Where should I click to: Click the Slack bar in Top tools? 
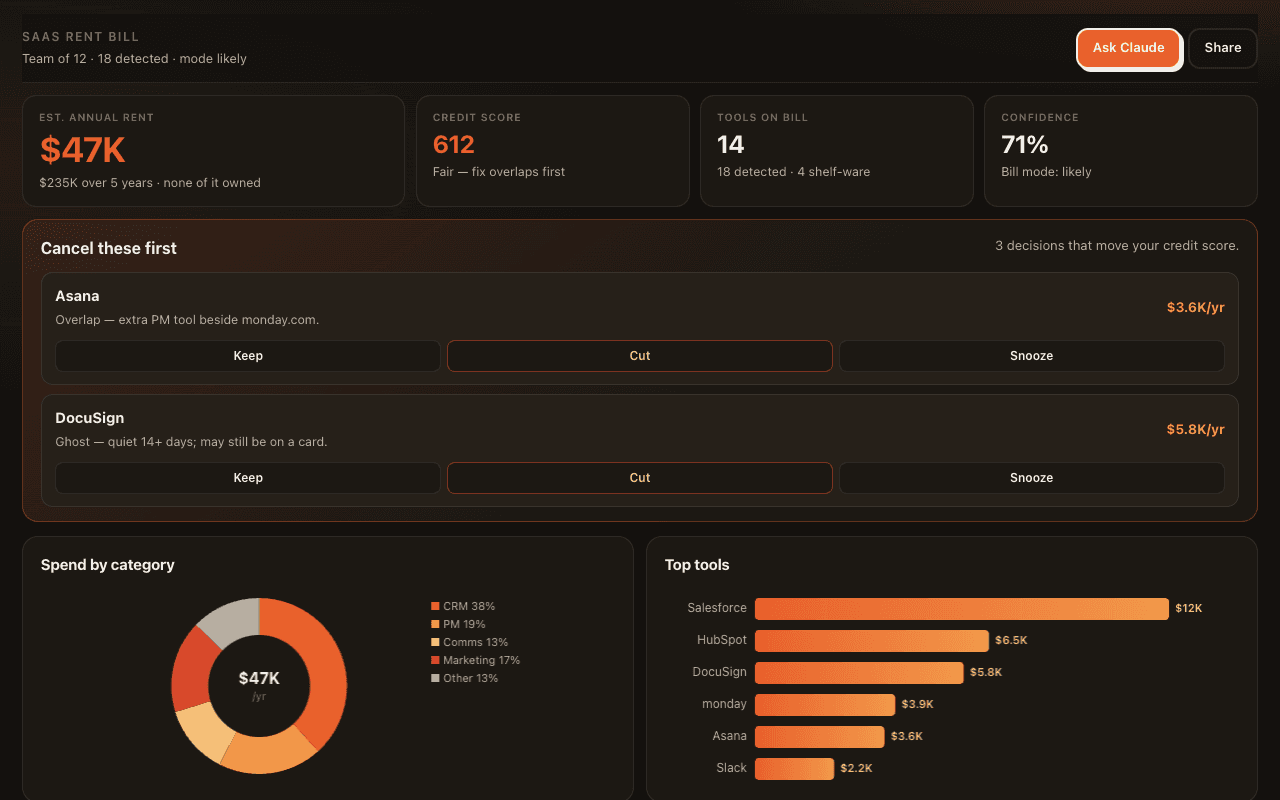[x=794, y=768]
